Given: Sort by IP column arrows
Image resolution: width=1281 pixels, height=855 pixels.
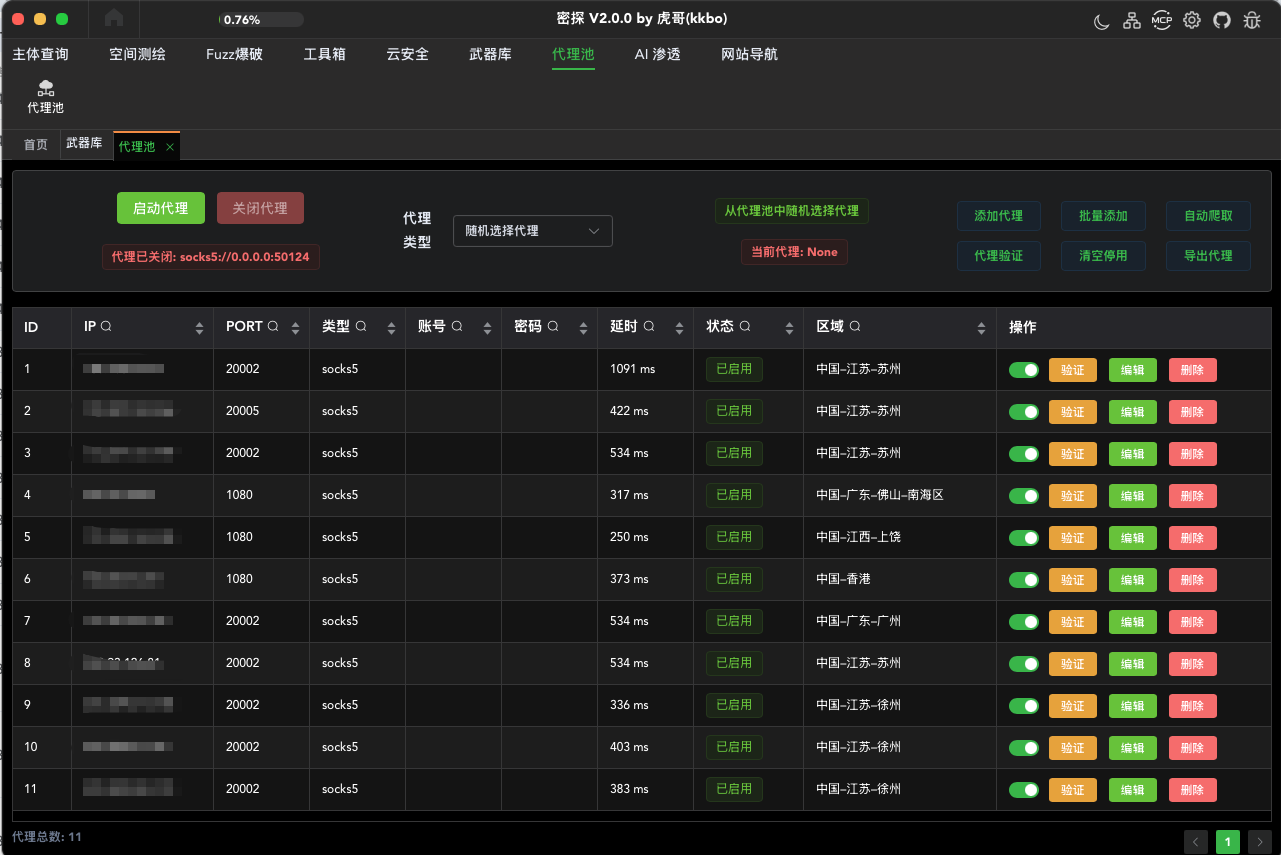Looking at the screenshot, I should point(199,328).
